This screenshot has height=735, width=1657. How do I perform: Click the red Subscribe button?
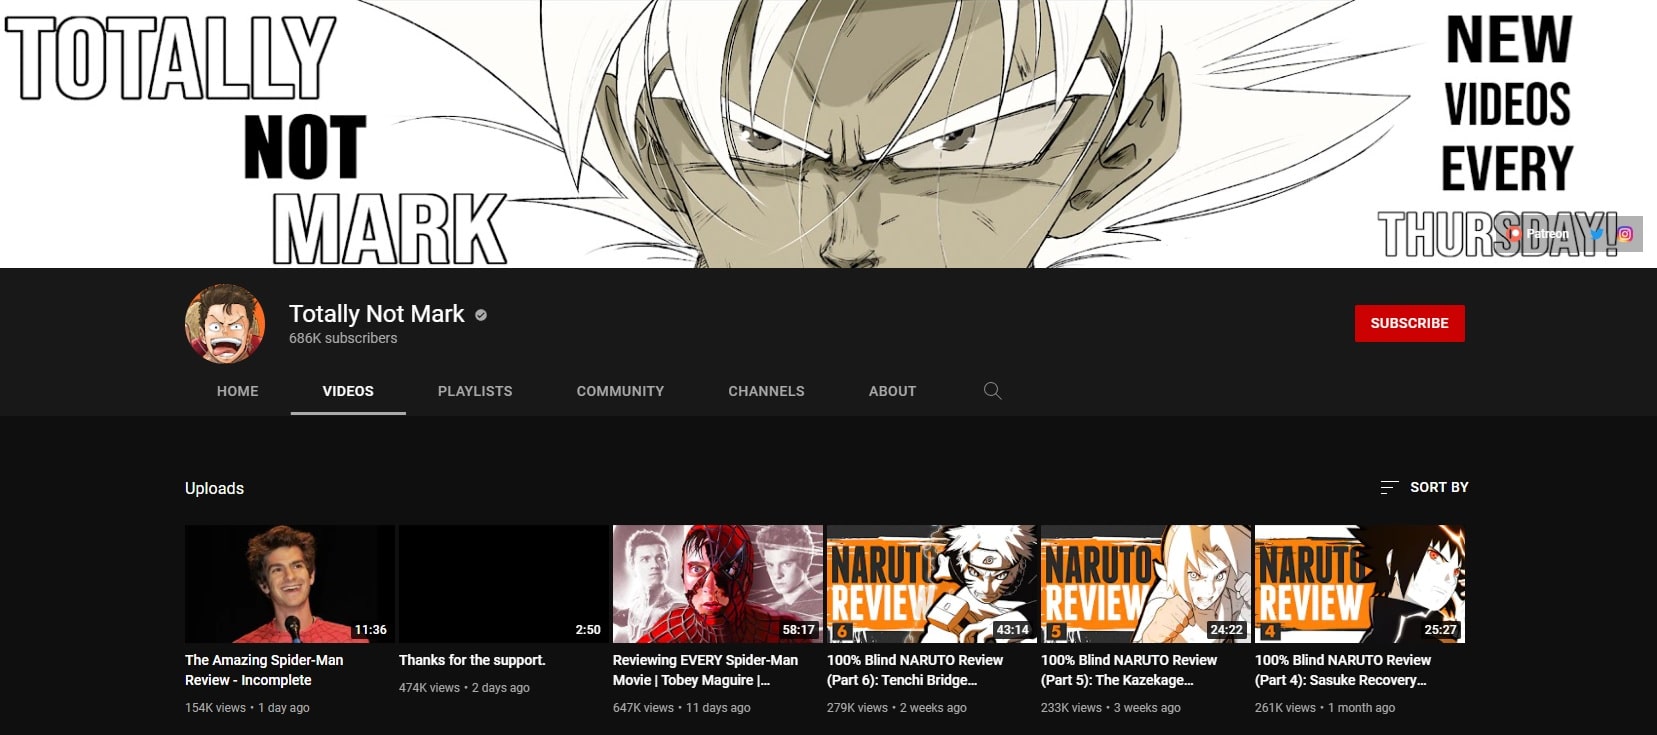click(x=1409, y=323)
